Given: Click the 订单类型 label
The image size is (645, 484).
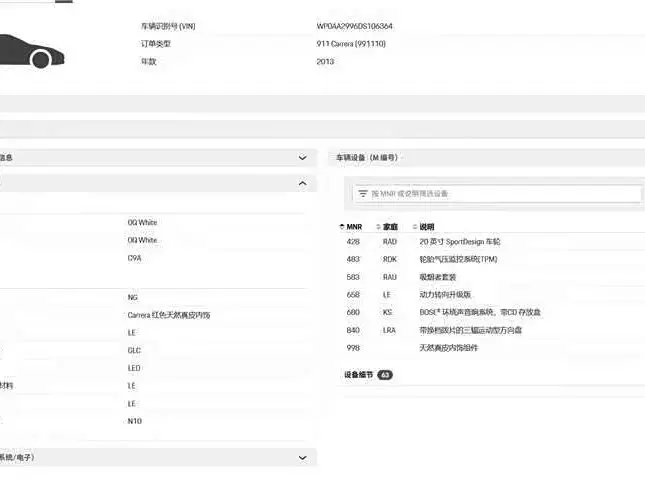Looking at the screenshot, I should 155,44.
